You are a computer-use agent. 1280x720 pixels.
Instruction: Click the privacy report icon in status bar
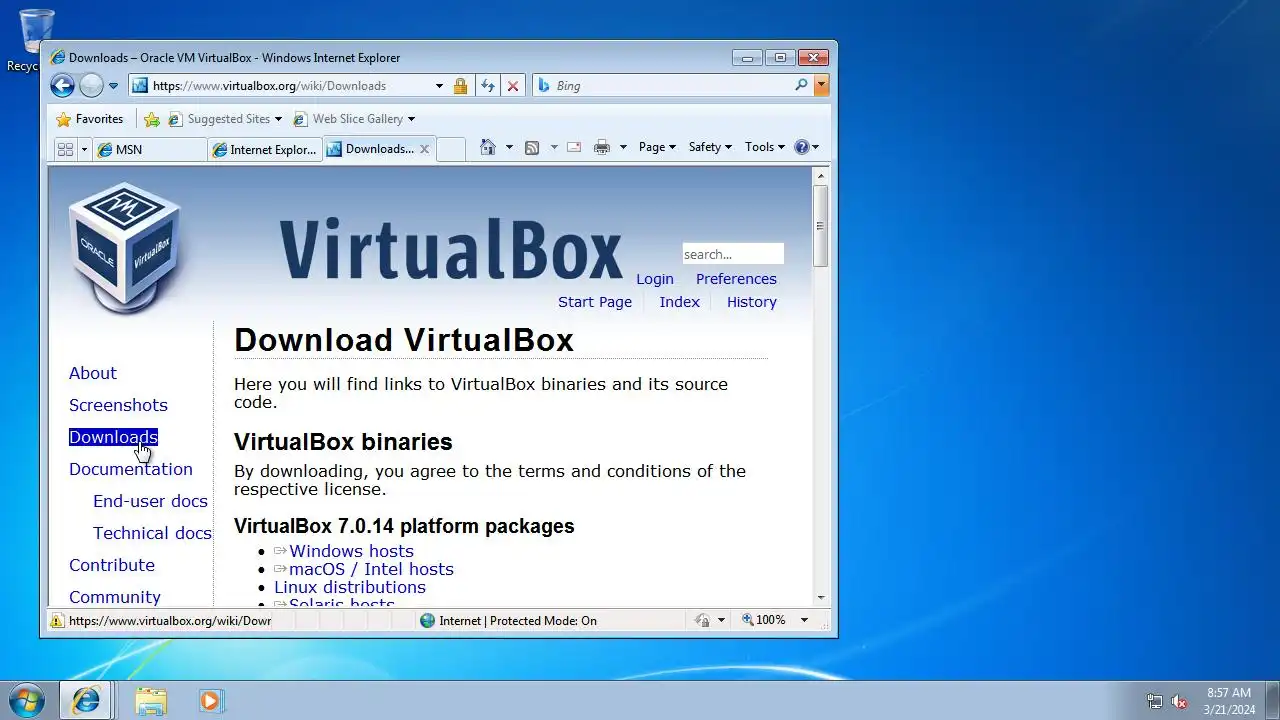tap(703, 621)
